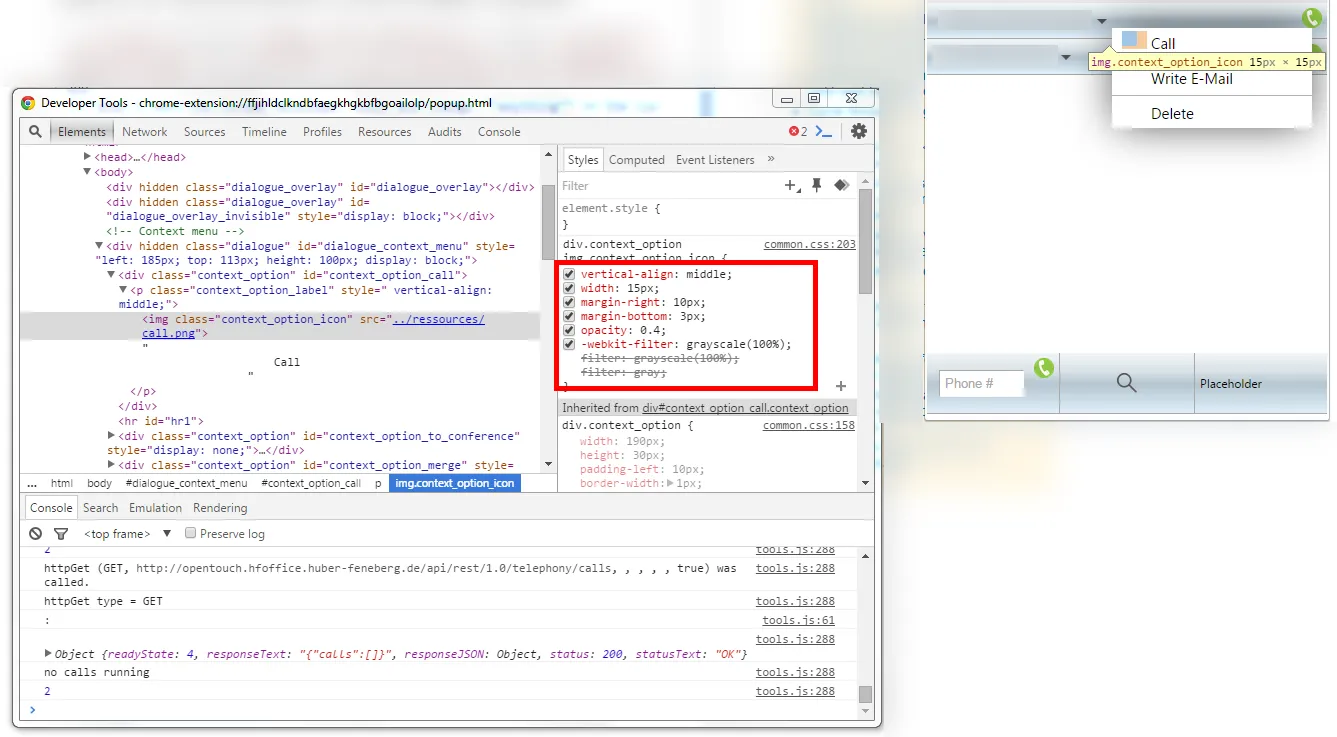Select #dialogue_context_menu breadcrumb
This screenshot has width=1337, height=737.
(x=186, y=483)
